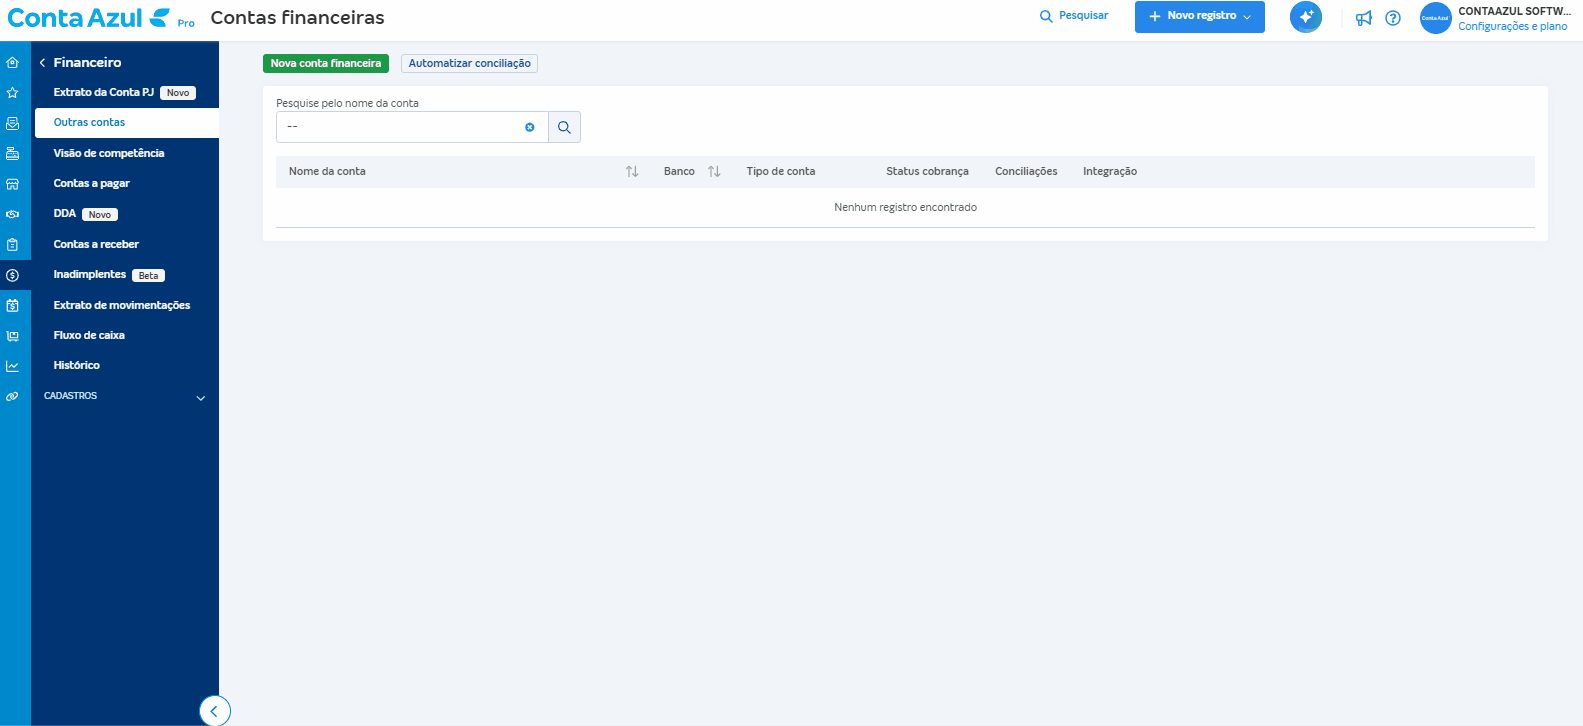Image resolution: width=1583 pixels, height=726 pixels.
Task: Click the megaphone announcements icon
Action: (x=1363, y=18)
